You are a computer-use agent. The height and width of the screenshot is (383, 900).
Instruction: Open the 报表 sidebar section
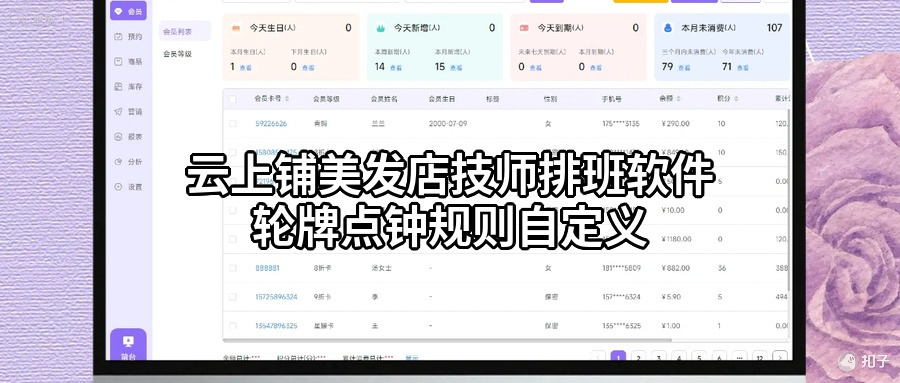coord(128,137)
